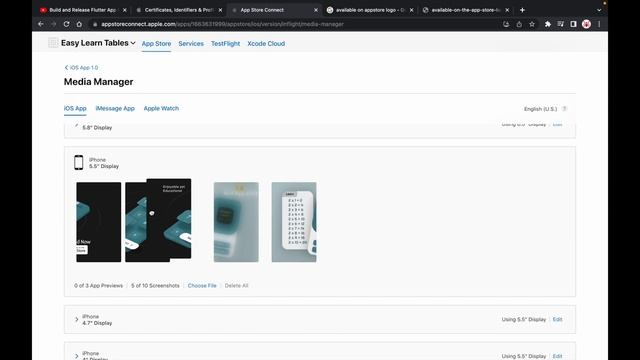
Task: Edit the iPhone 4.7" Display media
Action: (558, 320)
